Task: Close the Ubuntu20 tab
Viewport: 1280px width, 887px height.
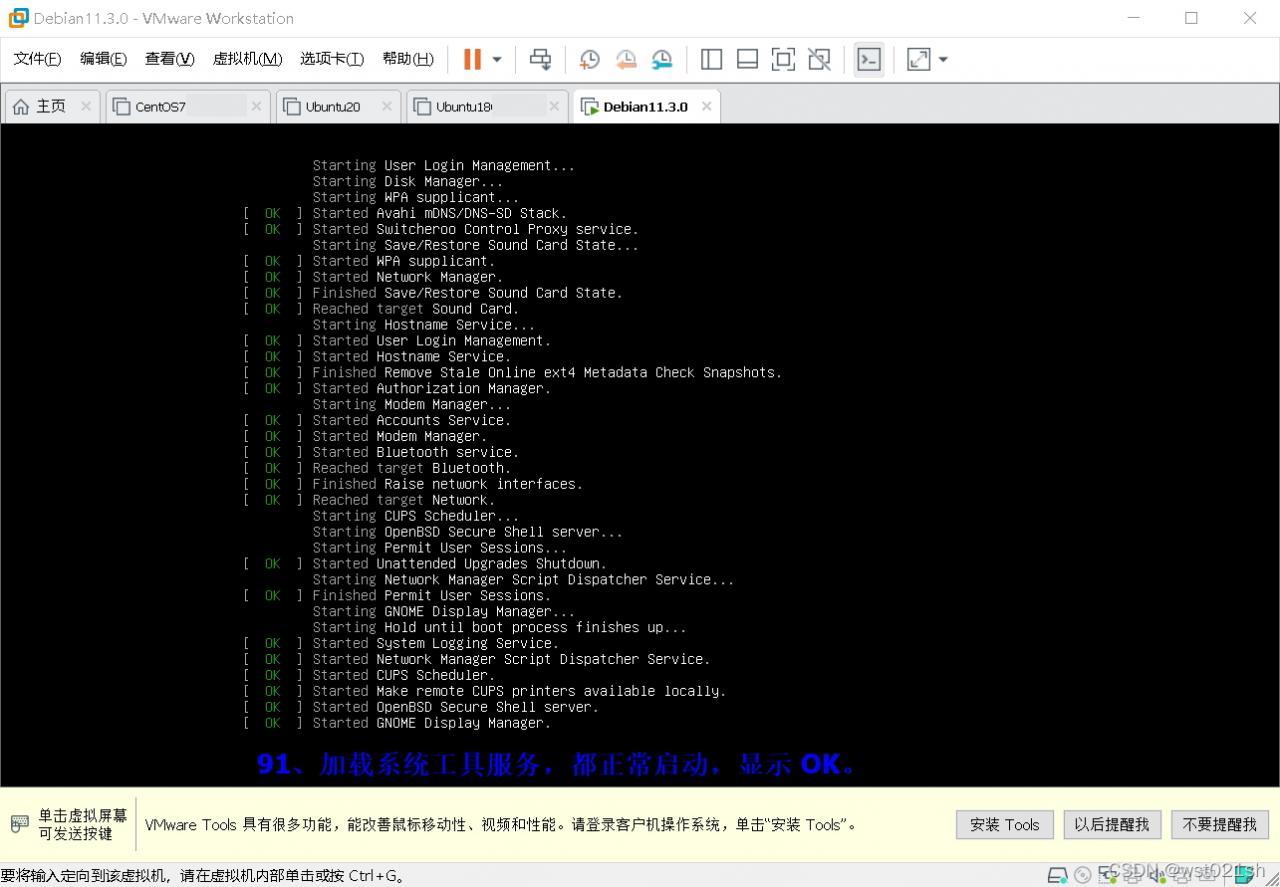Action: click(387, 106)
